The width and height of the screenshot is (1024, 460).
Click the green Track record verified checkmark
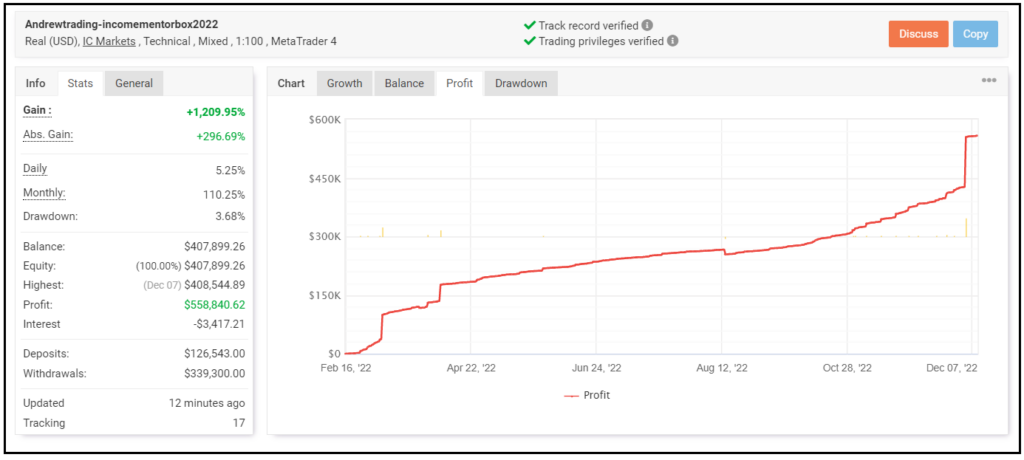[529, 25]
